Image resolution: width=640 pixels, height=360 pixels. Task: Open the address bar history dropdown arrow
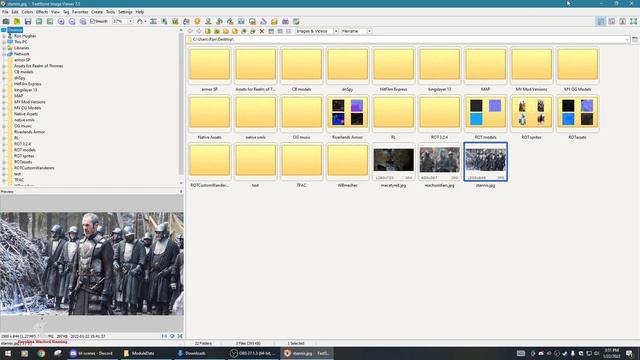(x=627, y=40)
